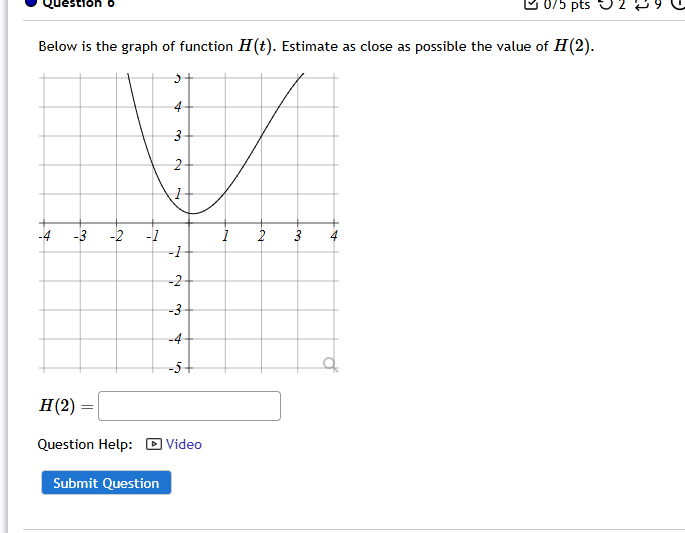Click the graph curve at t equals 2
The image size is (685, 533).
click(261, 136)
